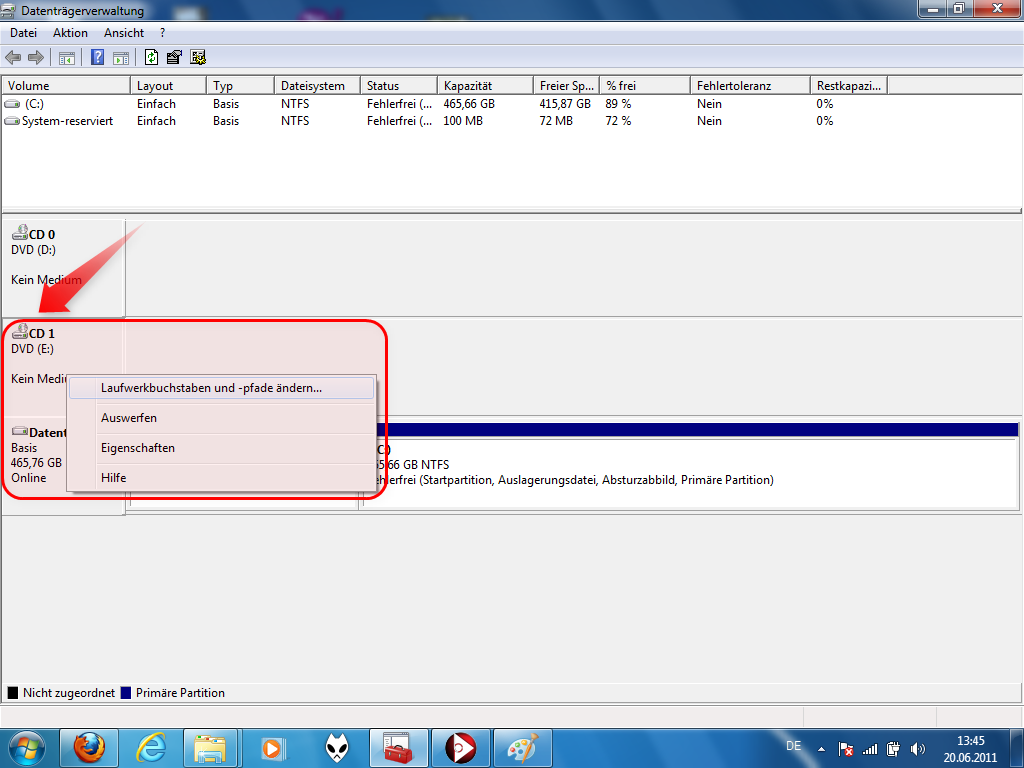Launch Paint from the taskbar

pos(522,747)
